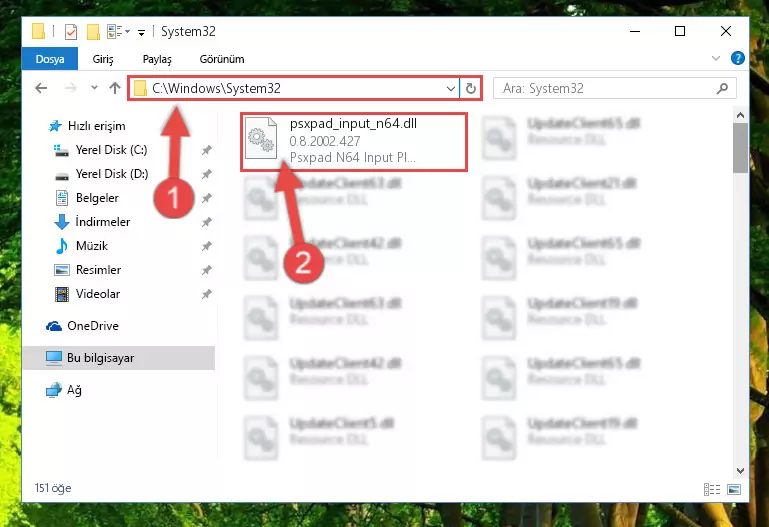Click pin icon next to Yerel Disk (C:)

pyautogui.click(x=206, y=150)
